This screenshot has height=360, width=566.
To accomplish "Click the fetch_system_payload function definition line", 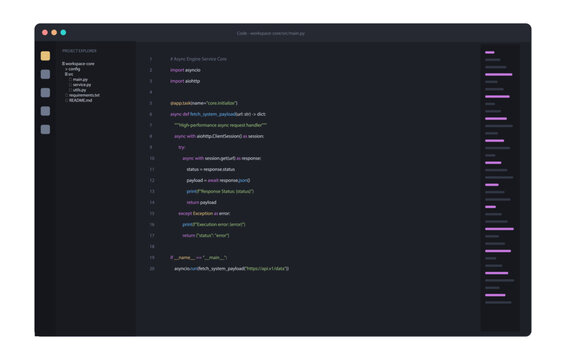I will (218, 114).
